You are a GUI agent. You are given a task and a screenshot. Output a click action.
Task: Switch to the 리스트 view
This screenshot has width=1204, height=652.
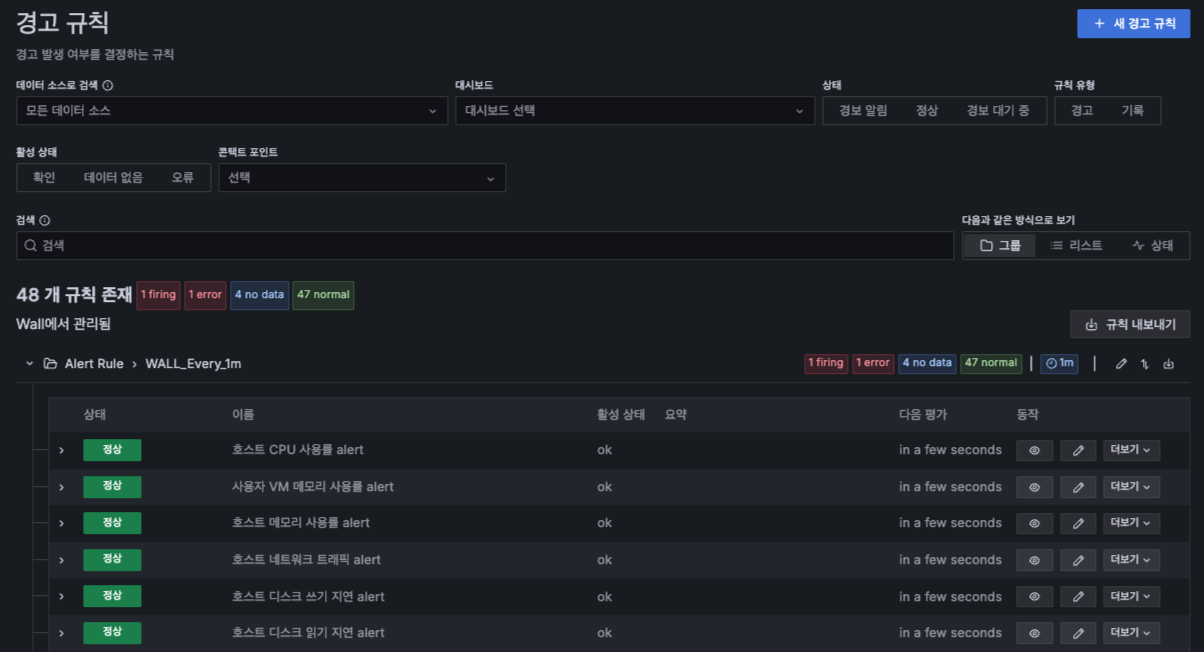tap(1076, 246)
